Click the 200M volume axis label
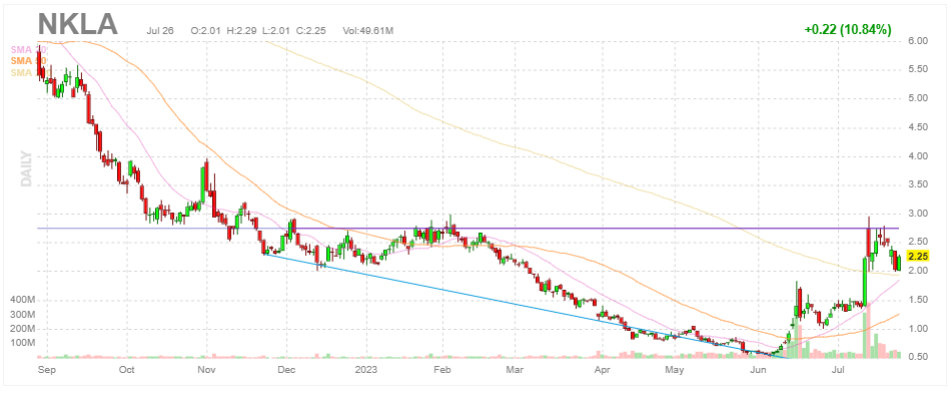 point(22,329)
